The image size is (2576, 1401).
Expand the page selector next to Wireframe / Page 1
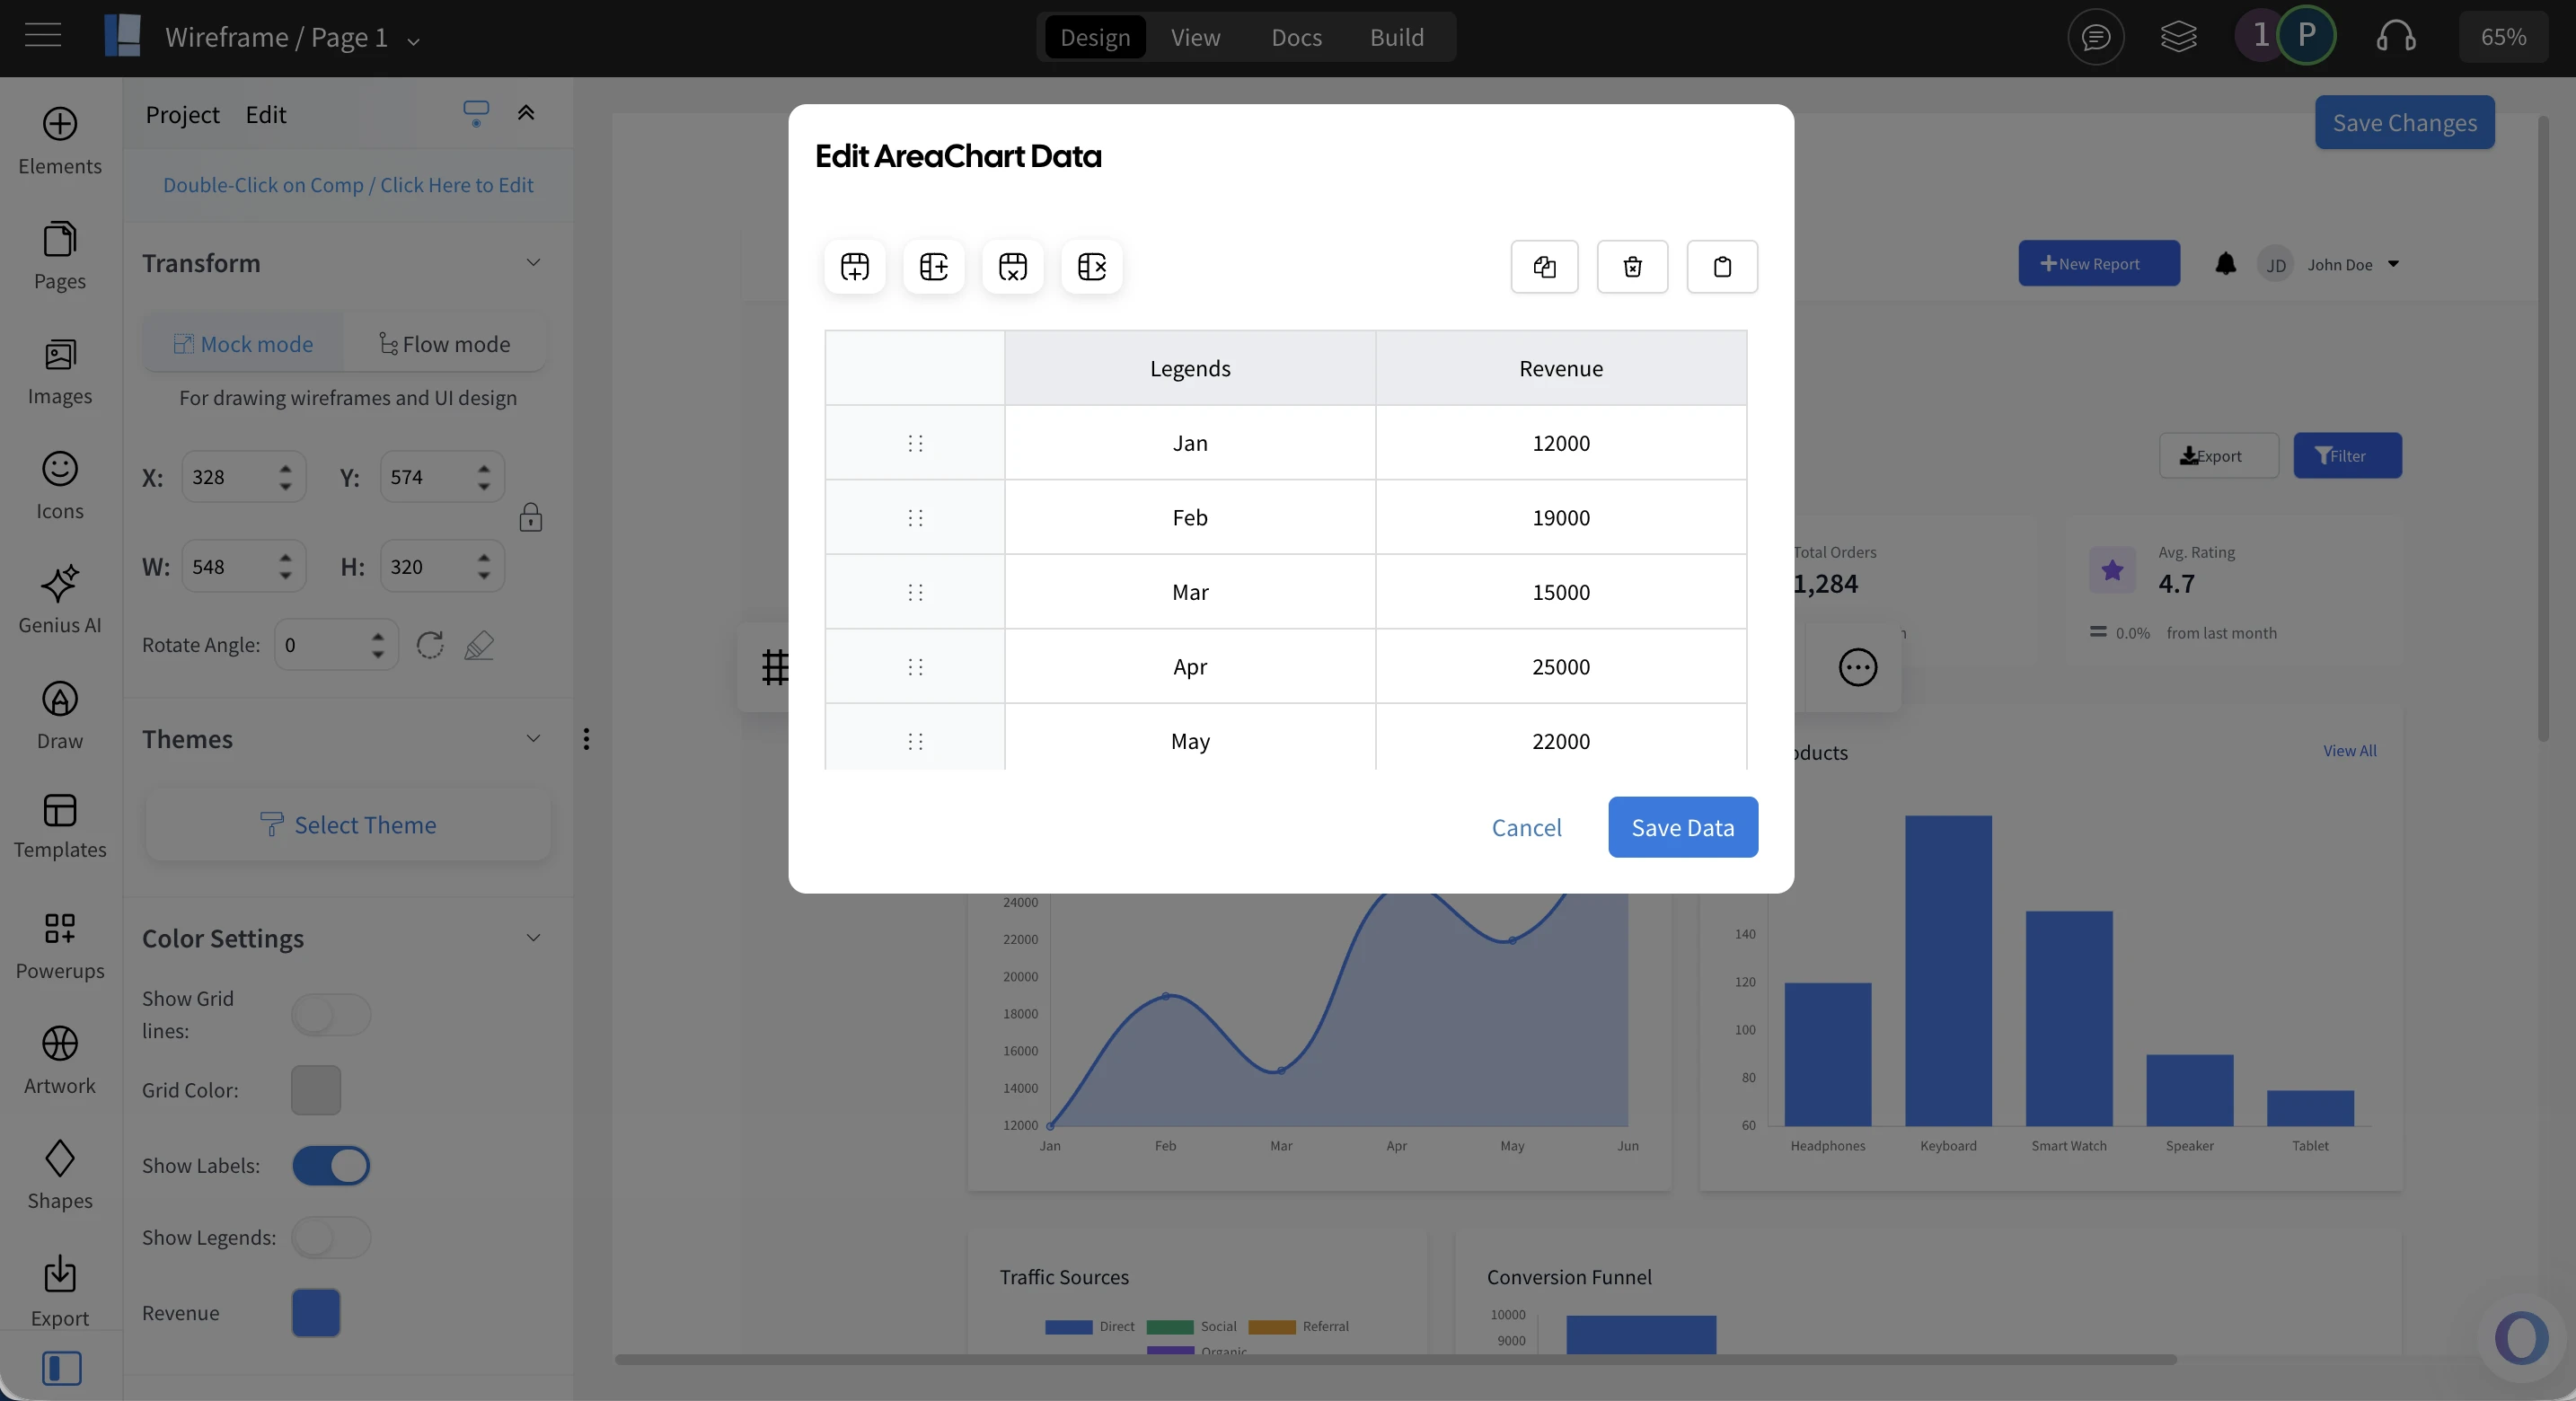point(414,40)
